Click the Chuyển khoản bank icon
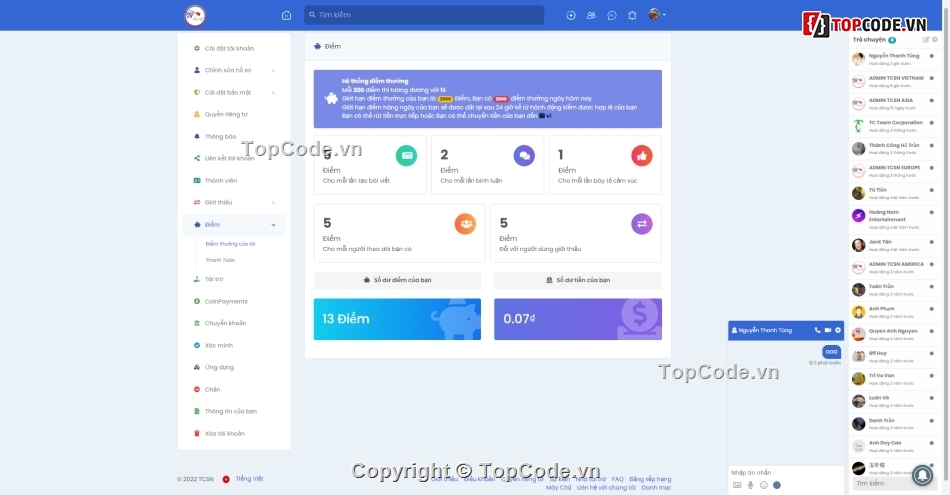The width and height of the screenshot is (950, 495). pyautogui.click(x=197, y=323)
